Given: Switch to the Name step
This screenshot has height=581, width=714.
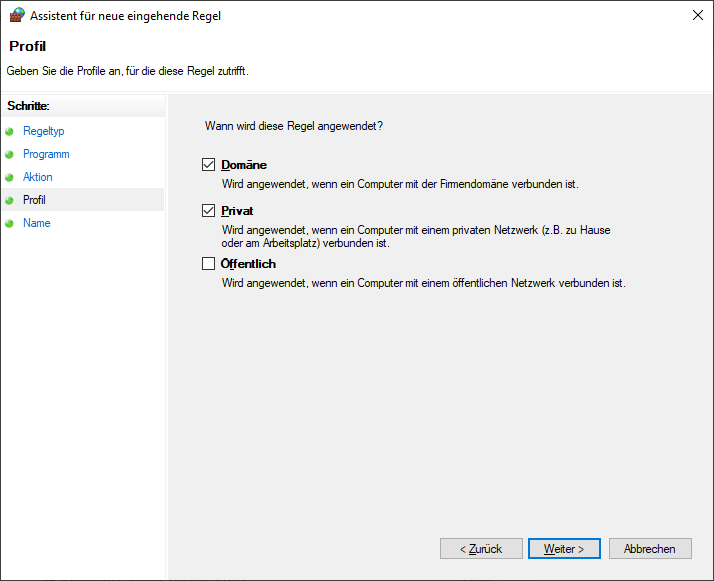Looking at the screenshot, I should click(37, 223).
